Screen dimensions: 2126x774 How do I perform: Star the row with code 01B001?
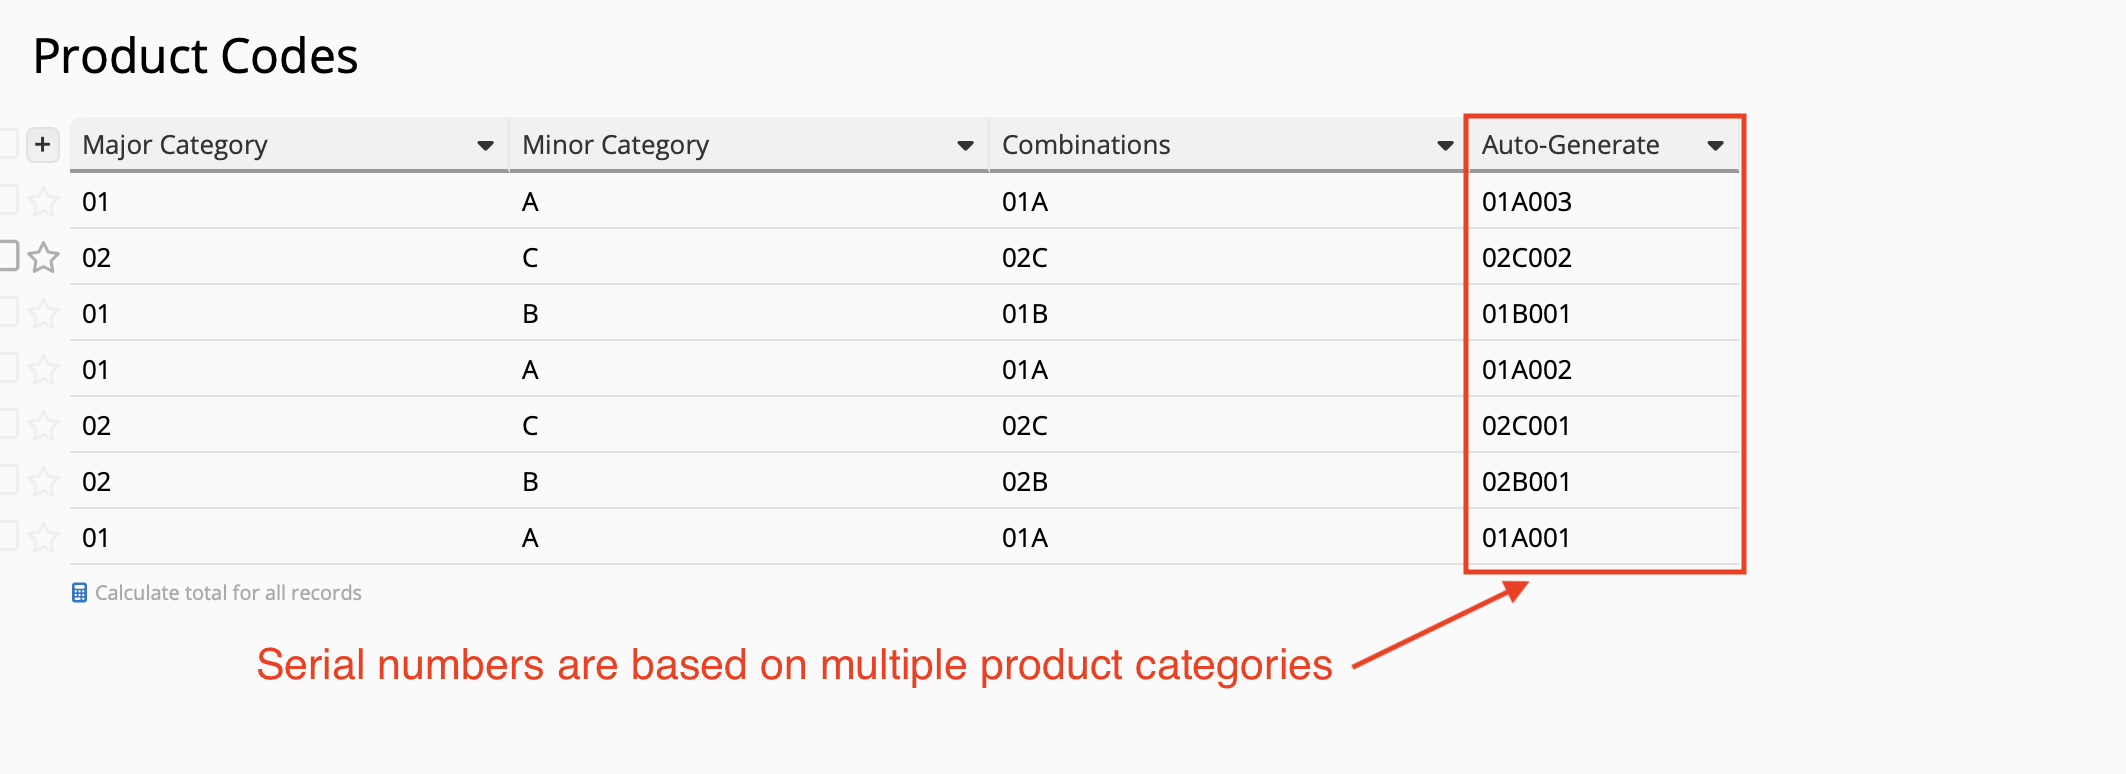tap(43, 314)
